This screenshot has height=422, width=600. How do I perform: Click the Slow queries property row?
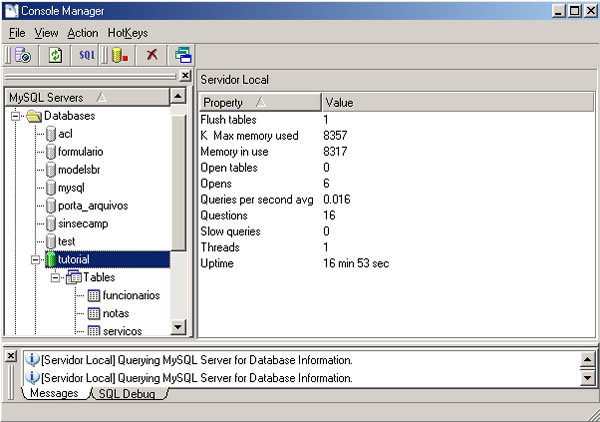coord(396,231)
